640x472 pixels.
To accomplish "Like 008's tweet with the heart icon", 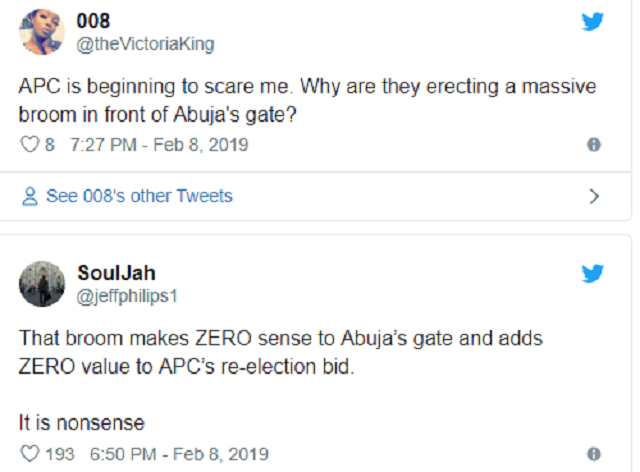I will click(28, 145).
